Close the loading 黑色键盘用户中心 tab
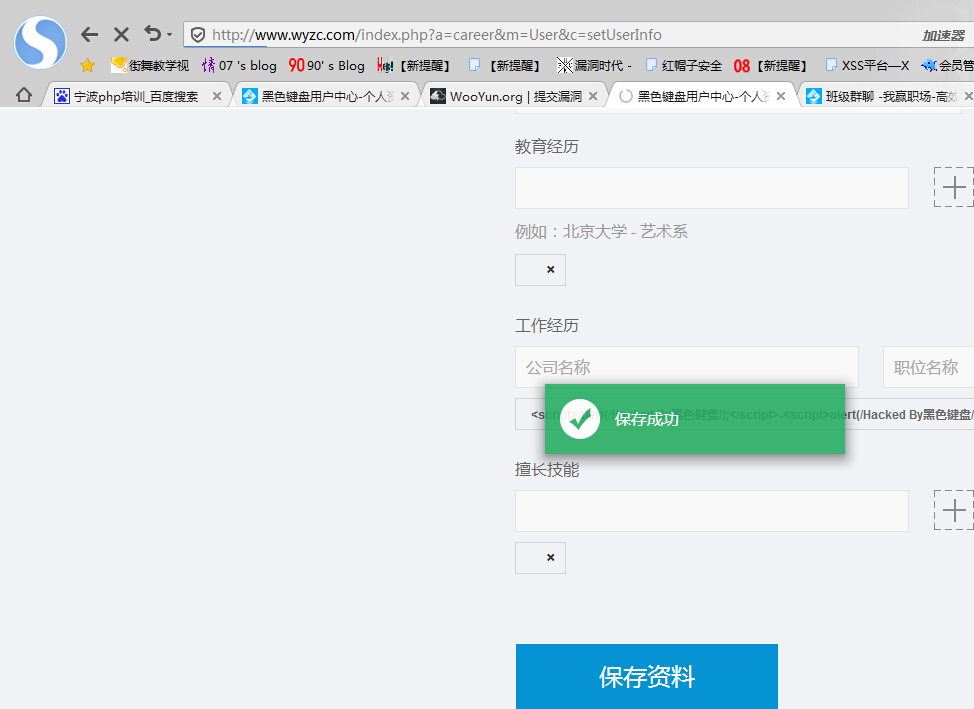This screenshot has width=974, height=709. pyautogui.click(x=781, y=96)
